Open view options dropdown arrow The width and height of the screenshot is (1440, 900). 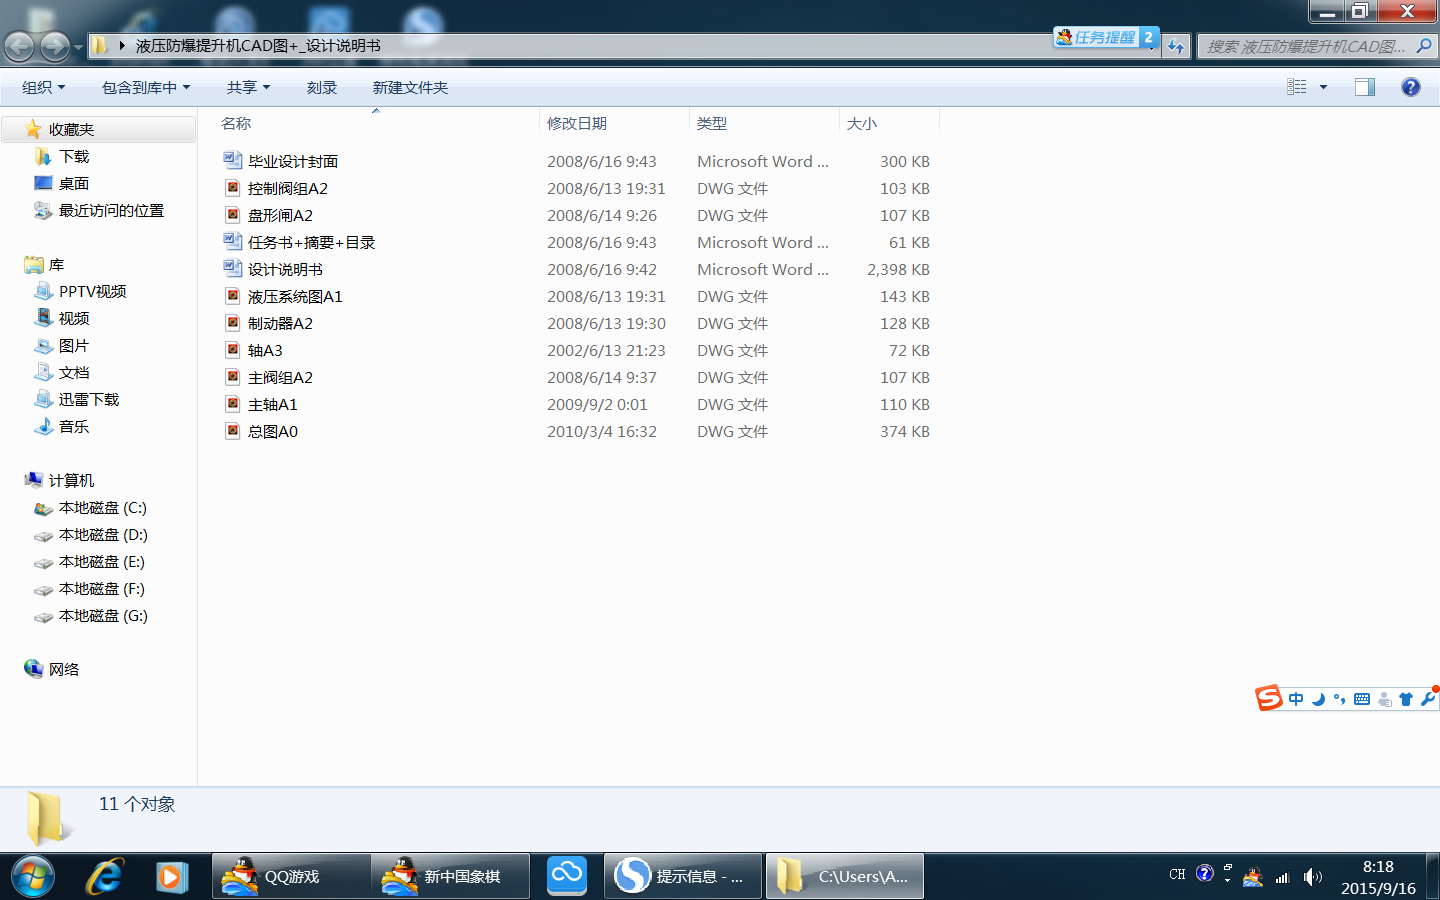click(1323, 87)
